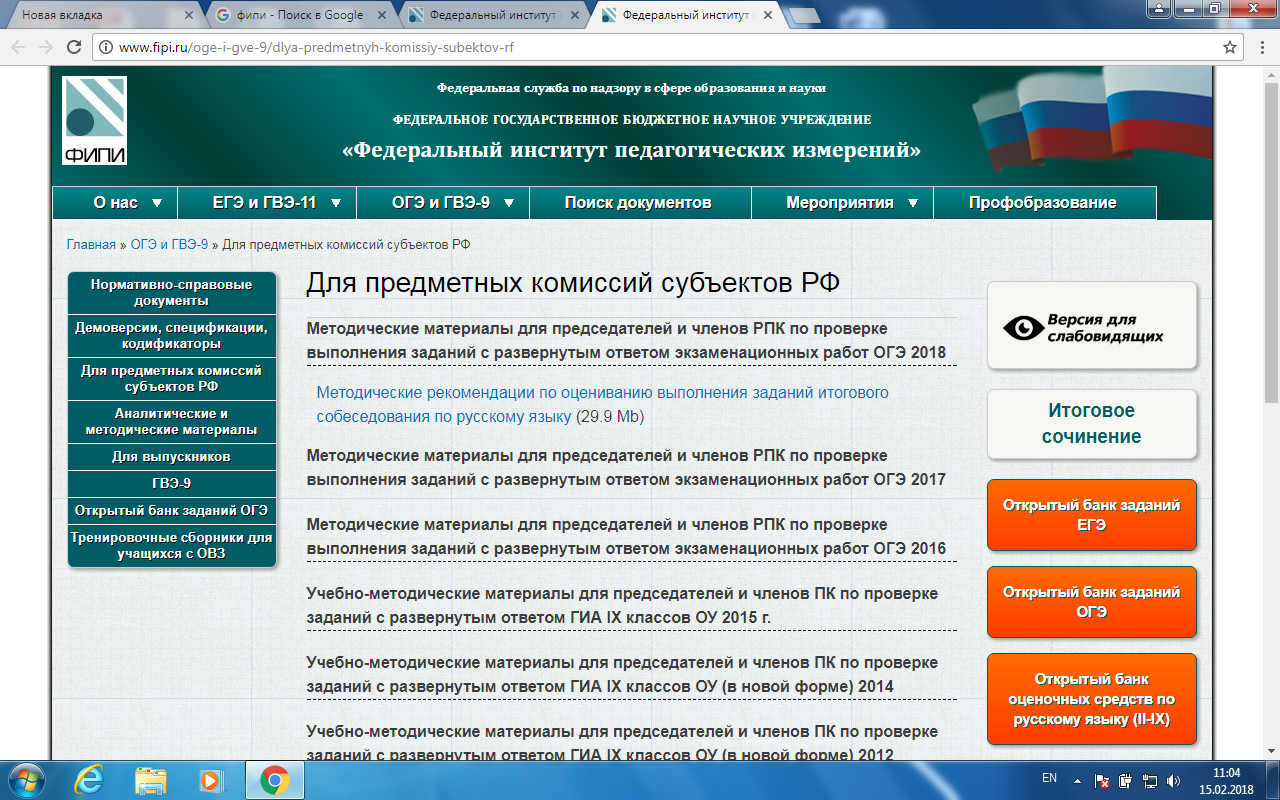Expand ОГЭ 2017 methodical materials section
This screenshot has height=800, width=1280.
625,468
